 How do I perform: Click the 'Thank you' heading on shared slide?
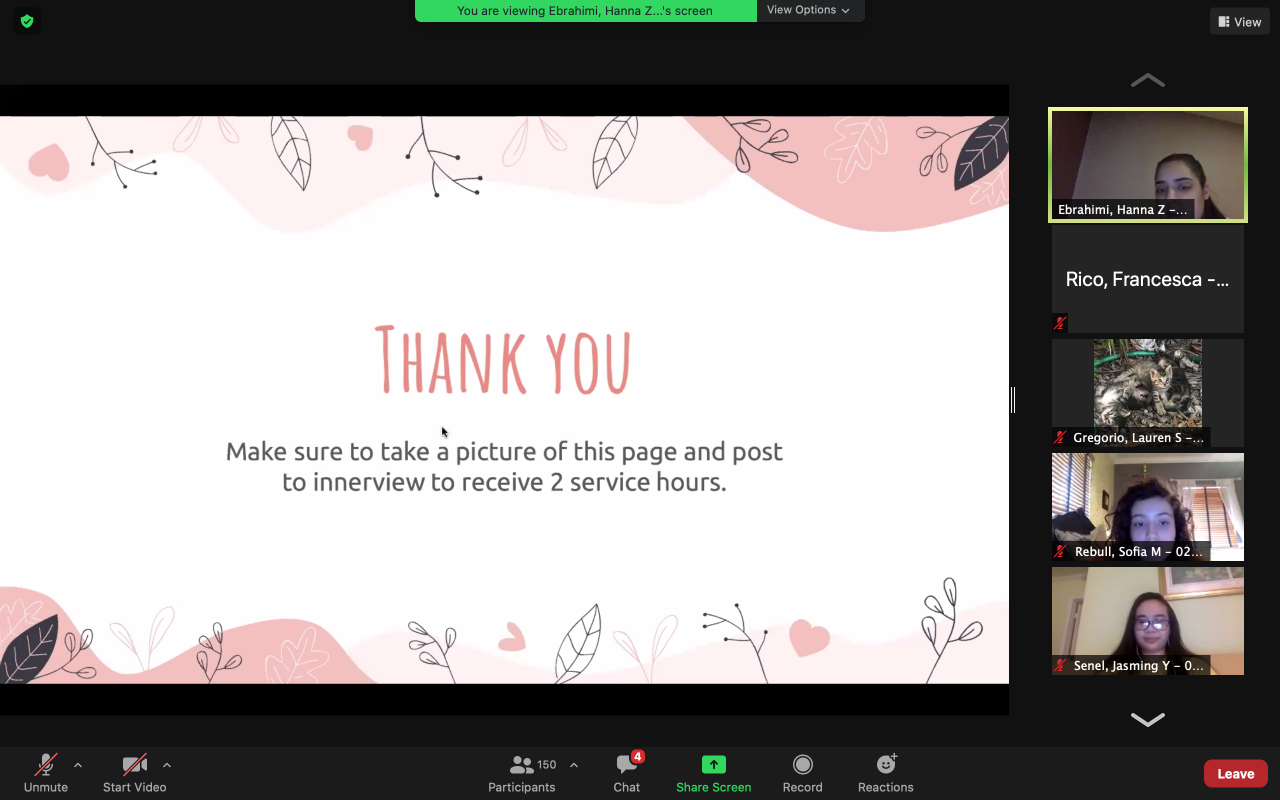503,360
